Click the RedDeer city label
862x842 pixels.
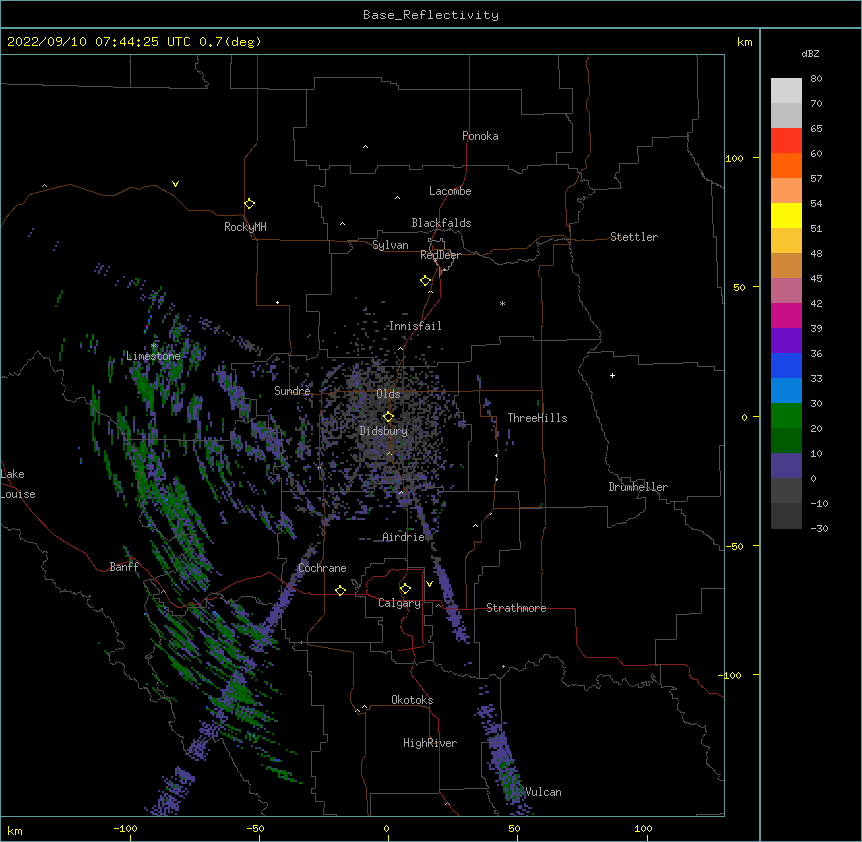[x=440, y=255]
